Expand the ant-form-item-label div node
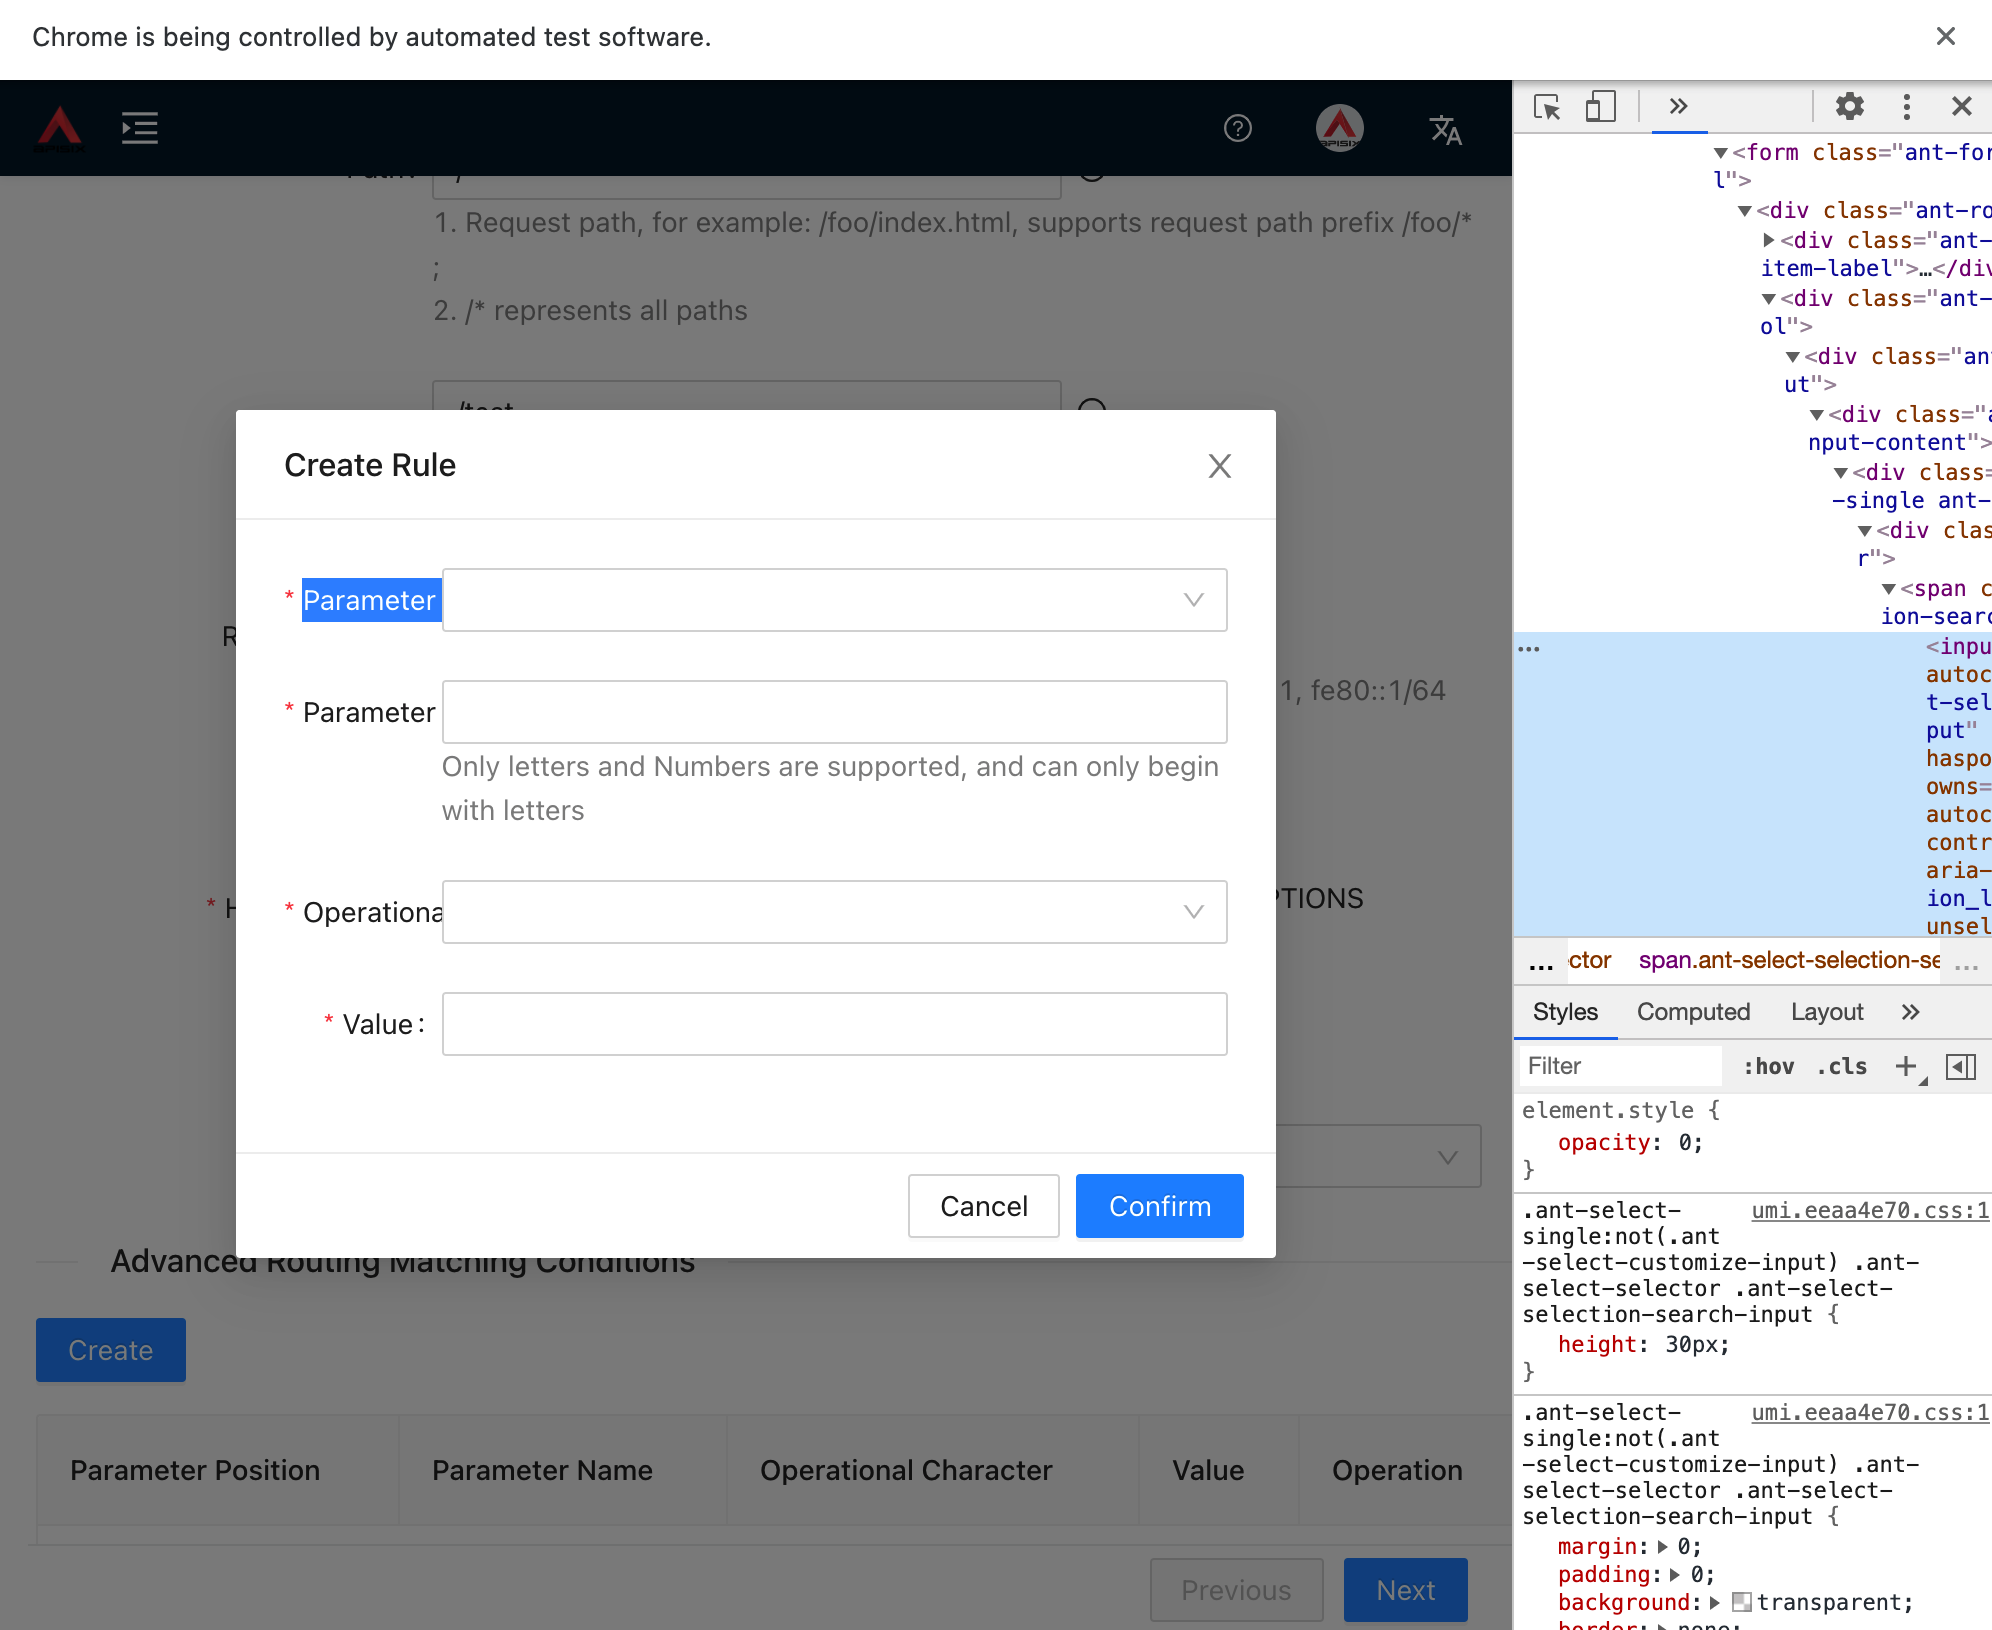 [1769, 240]
